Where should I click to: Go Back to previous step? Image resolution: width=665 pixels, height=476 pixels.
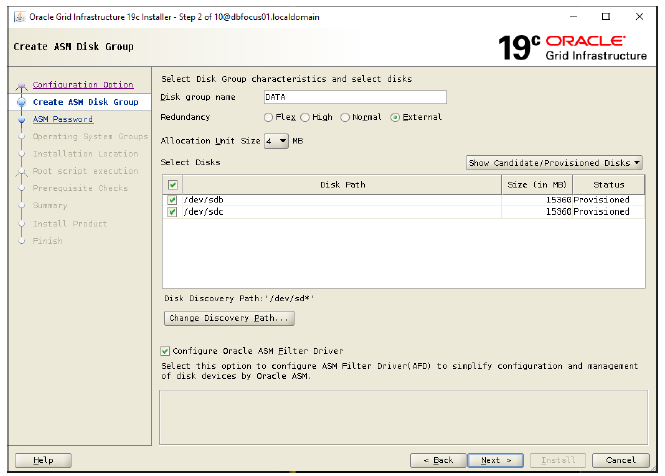tap(439, 460)
